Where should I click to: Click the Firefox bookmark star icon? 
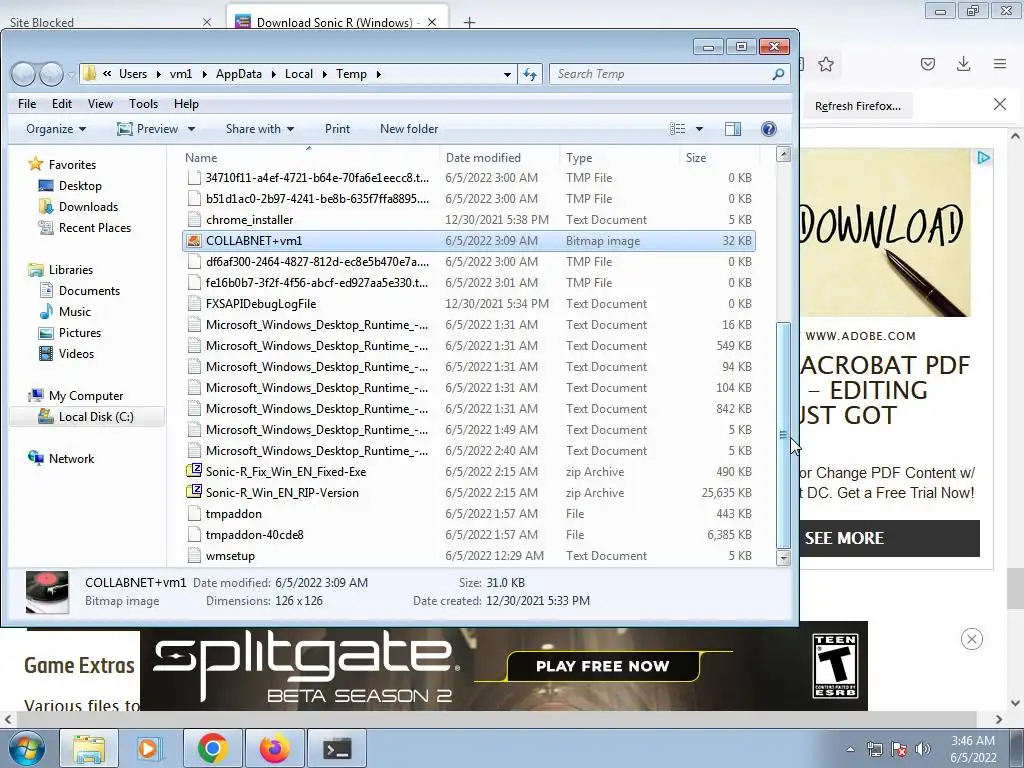[x=826, y=64]
